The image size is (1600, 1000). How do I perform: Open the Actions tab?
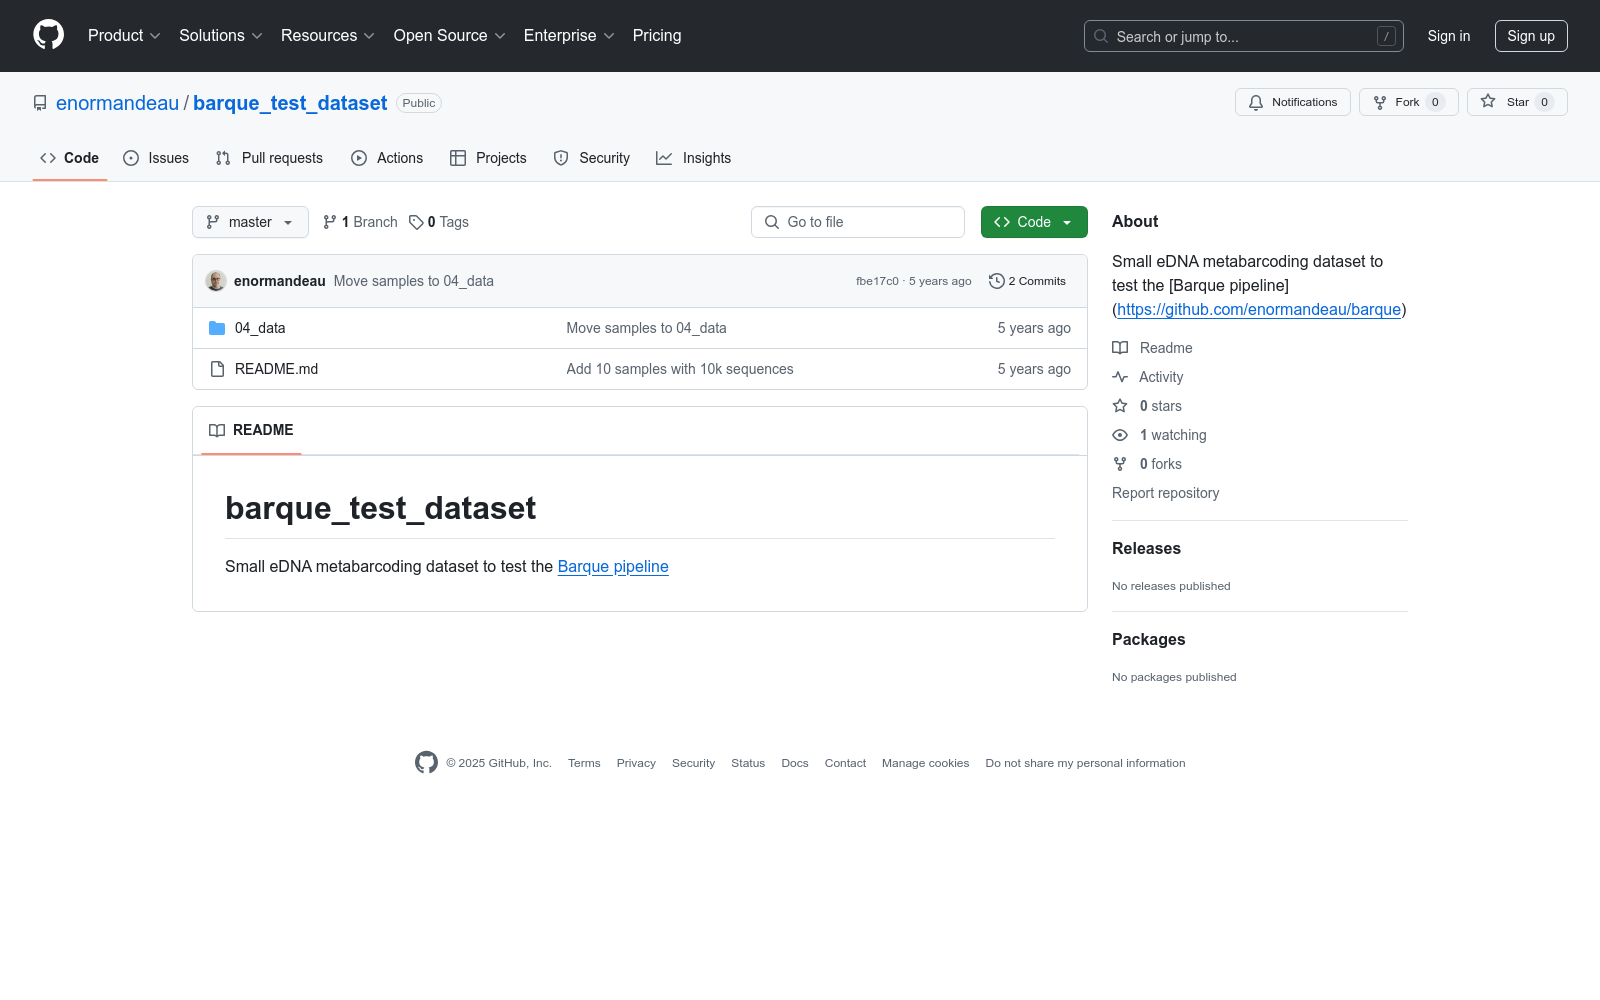coord(387,158)
